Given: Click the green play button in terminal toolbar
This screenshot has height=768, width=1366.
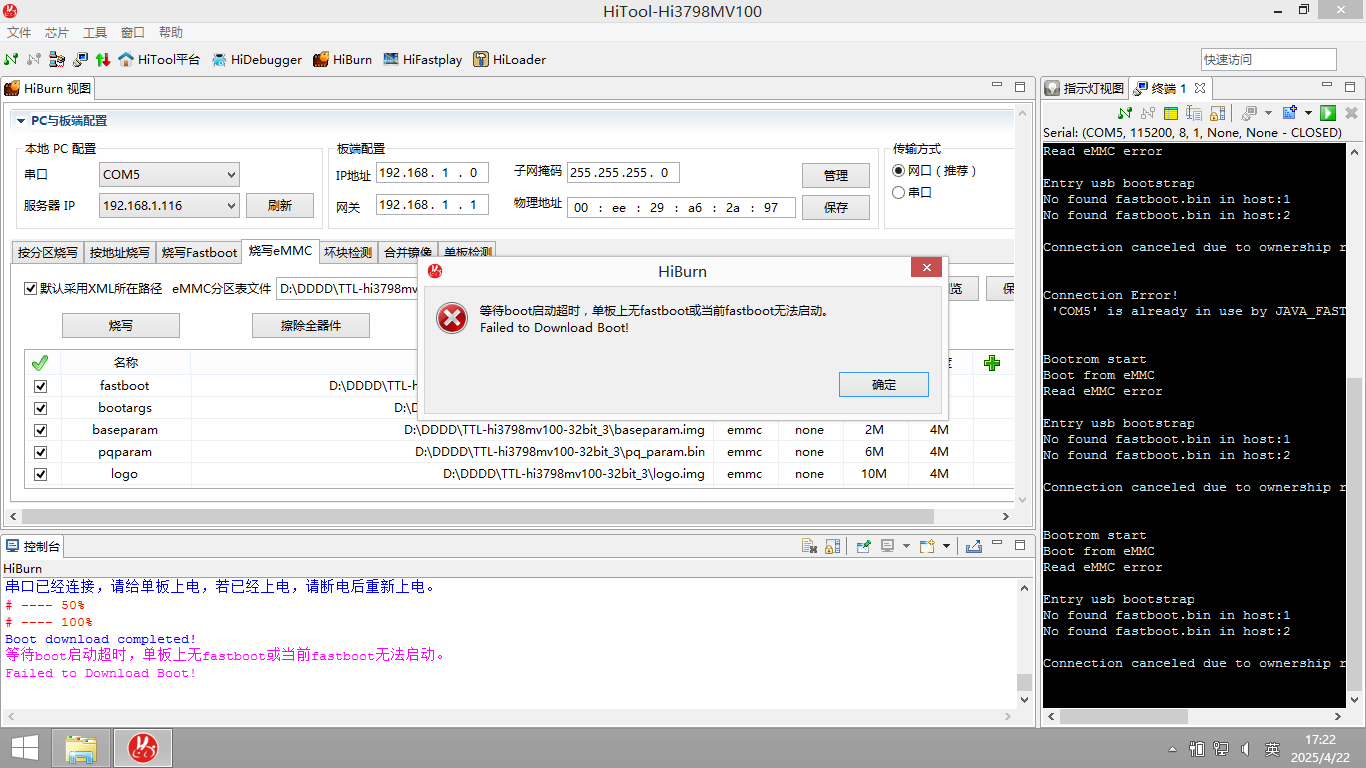Looking at the screenshot, I should (x=1328, y=113).
